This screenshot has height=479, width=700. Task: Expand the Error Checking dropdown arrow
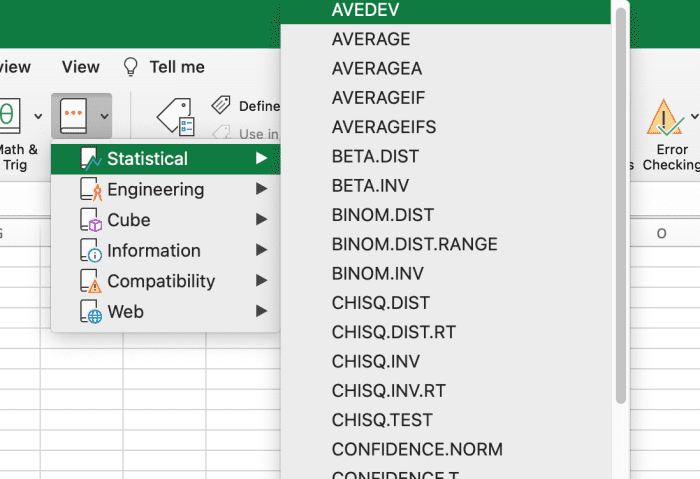(694, 116)
